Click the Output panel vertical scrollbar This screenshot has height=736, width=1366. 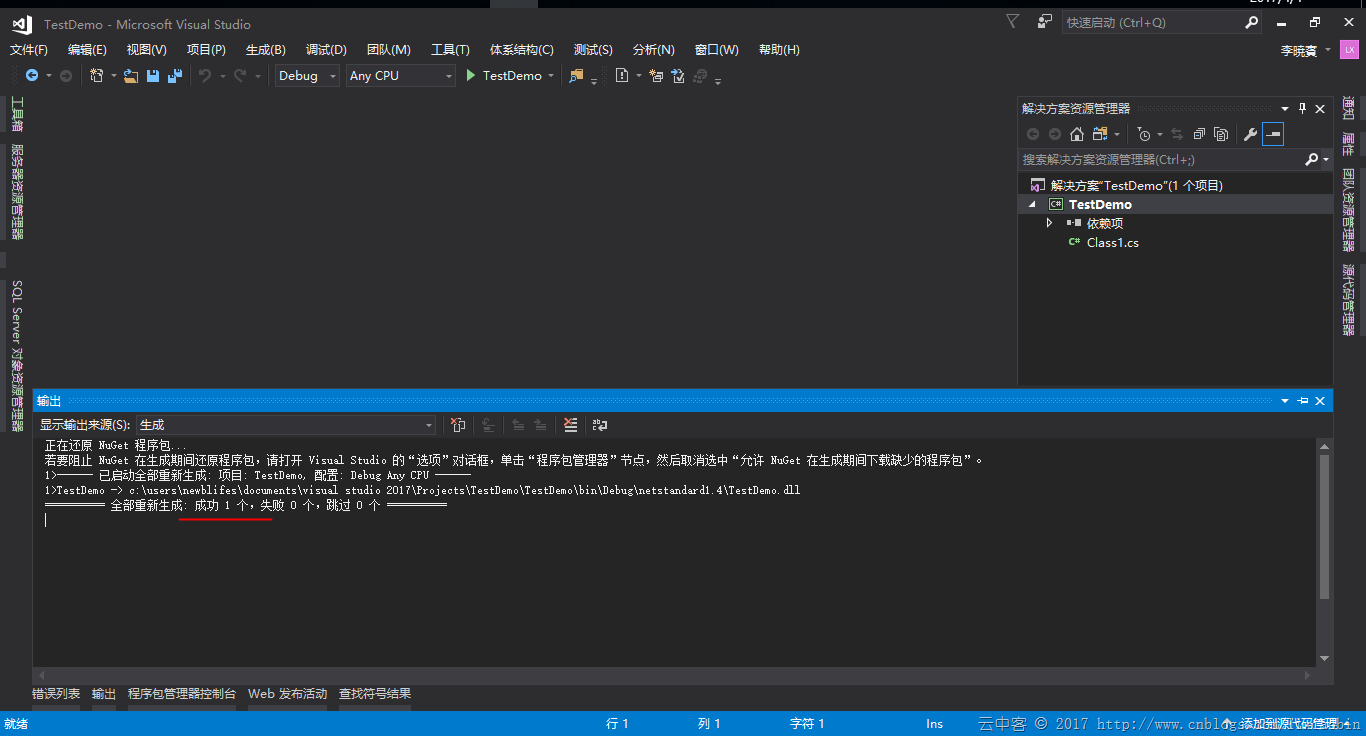click(x=1324, y=552)
